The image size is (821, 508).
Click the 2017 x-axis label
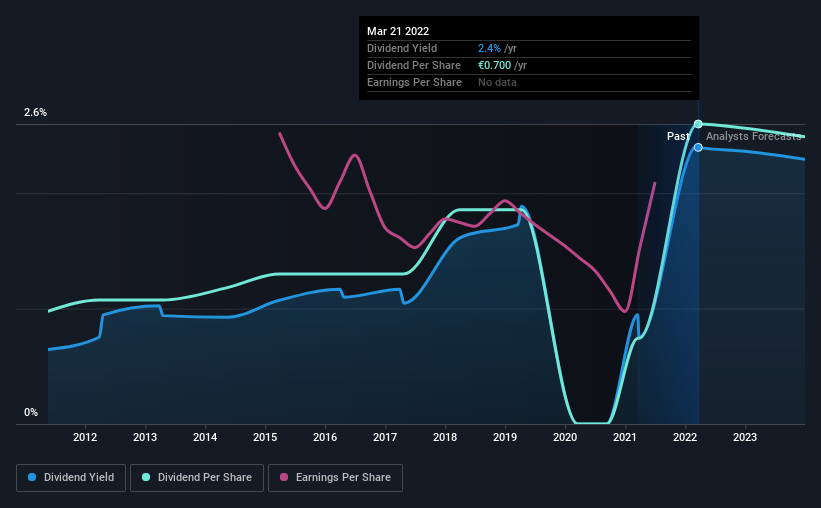(385, 437)
